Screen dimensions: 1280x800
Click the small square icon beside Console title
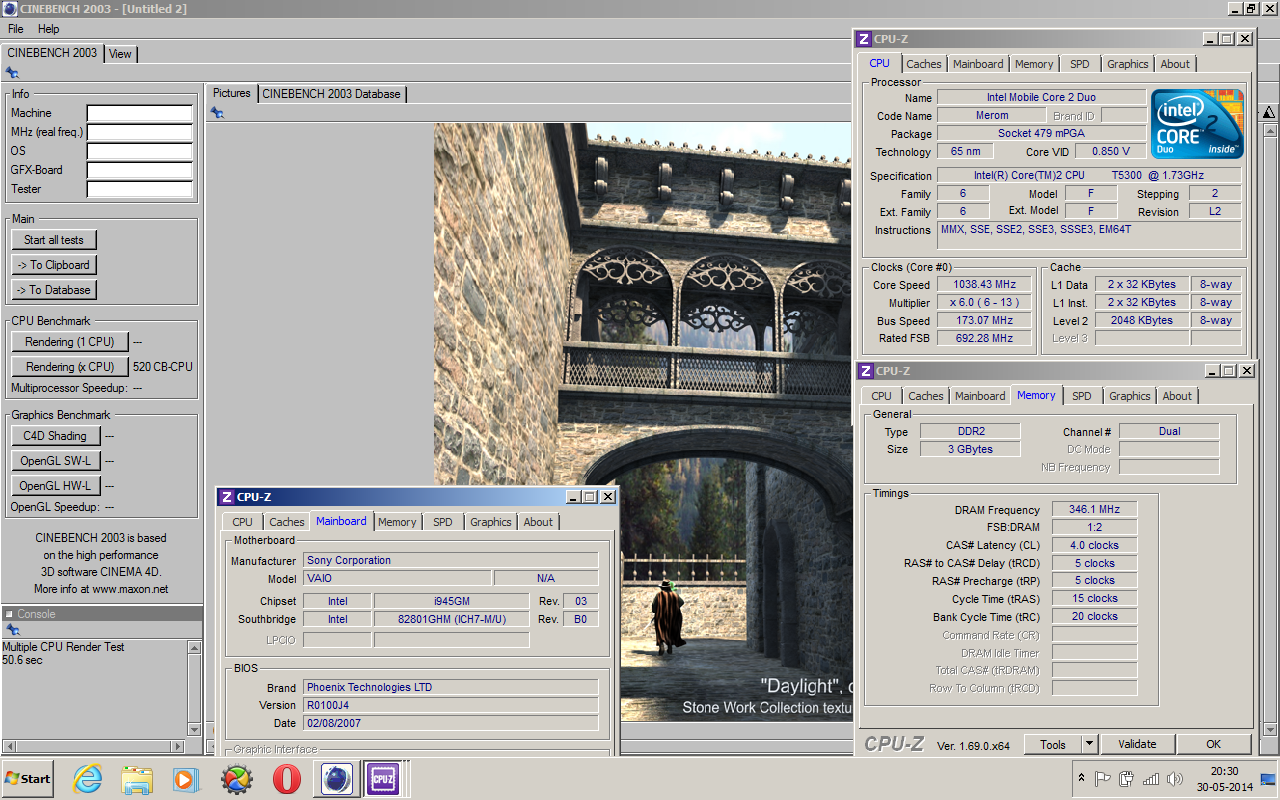coord(9,614)
